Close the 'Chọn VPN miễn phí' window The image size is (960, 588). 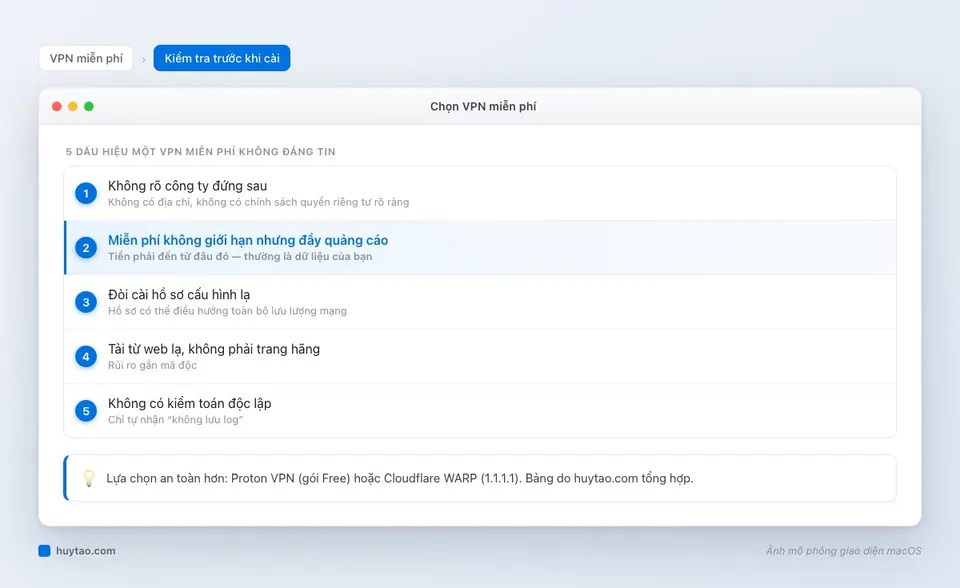click(x=57, y=107)
